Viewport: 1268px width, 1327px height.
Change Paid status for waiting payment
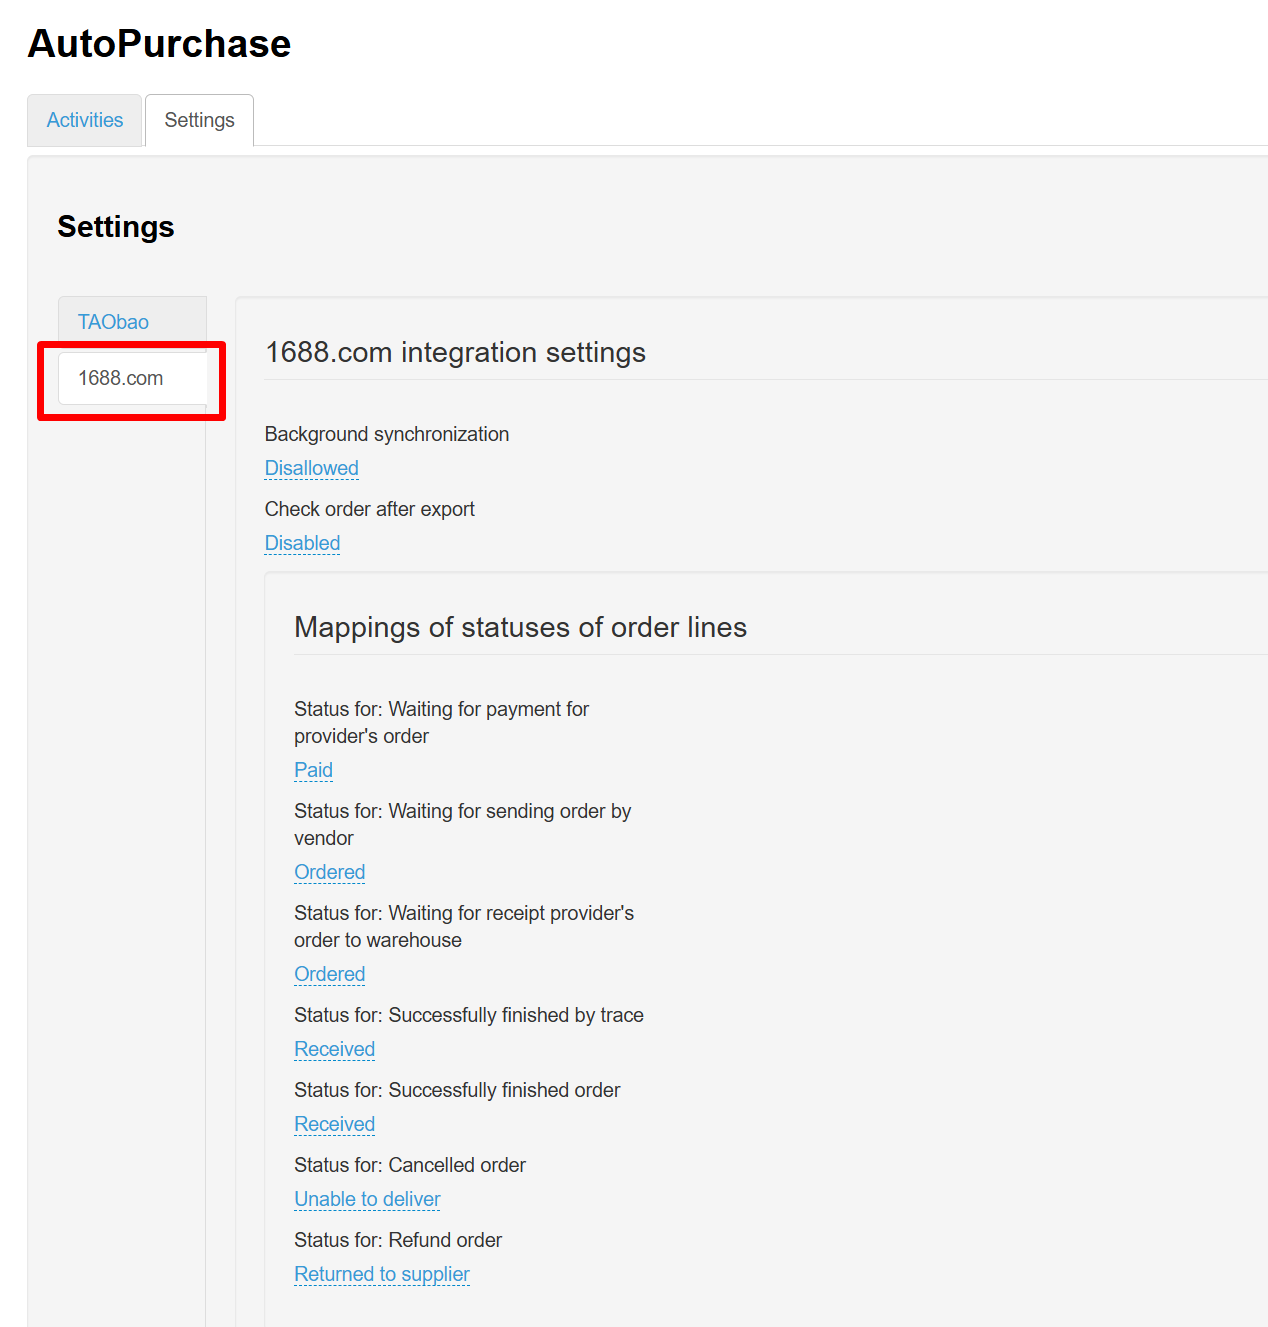313,770
